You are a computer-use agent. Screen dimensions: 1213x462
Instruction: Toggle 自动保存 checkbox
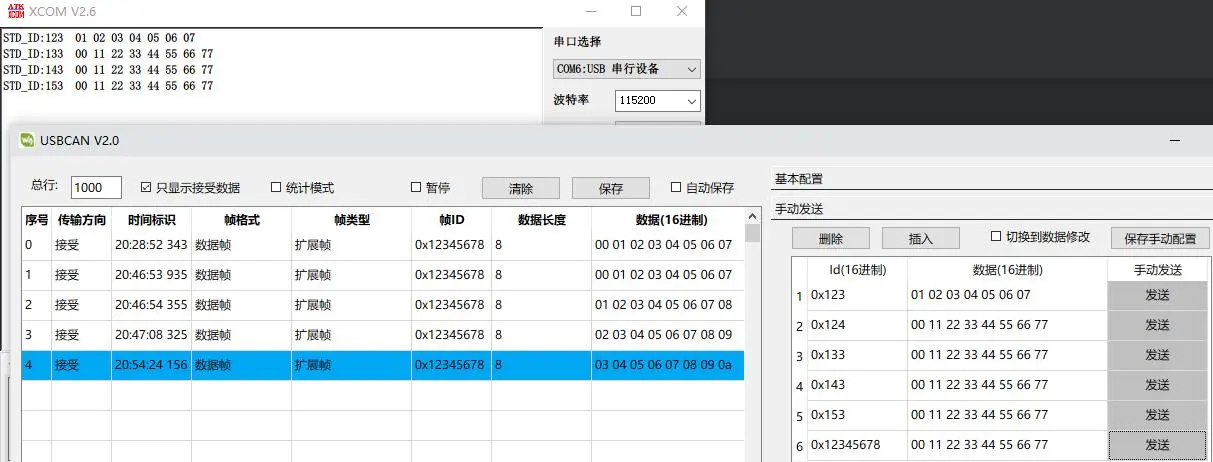[676, 187]
